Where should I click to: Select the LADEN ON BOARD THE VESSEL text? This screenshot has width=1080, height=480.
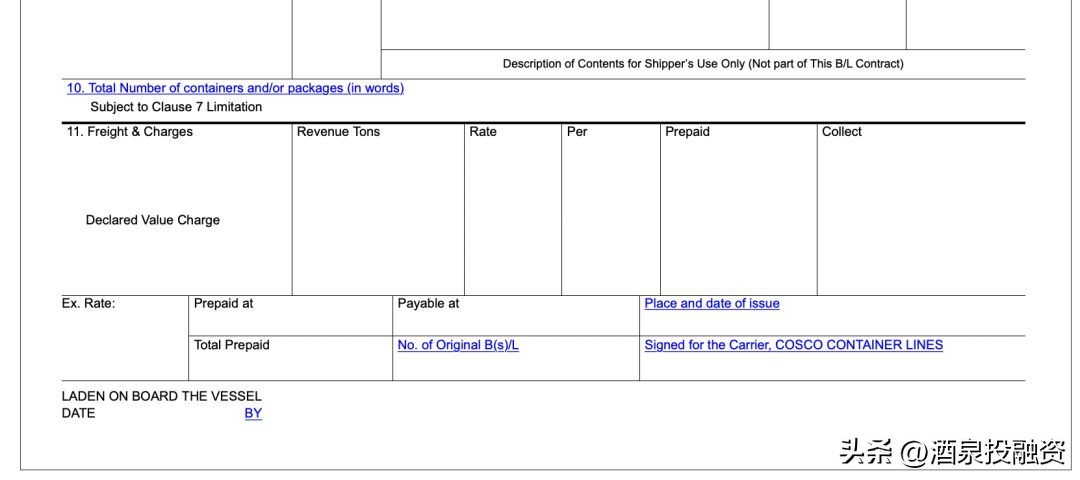pos(161,396)
